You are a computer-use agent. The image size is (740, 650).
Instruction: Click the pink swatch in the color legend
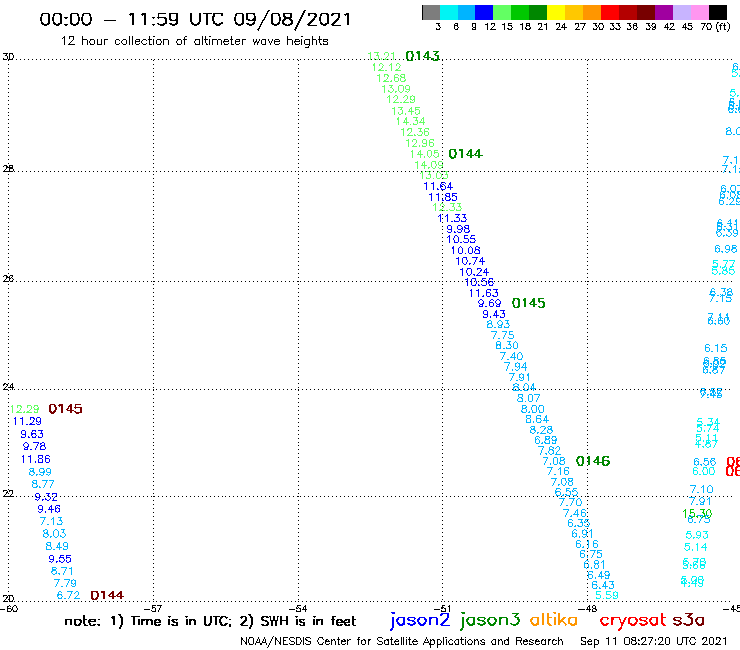699,12
